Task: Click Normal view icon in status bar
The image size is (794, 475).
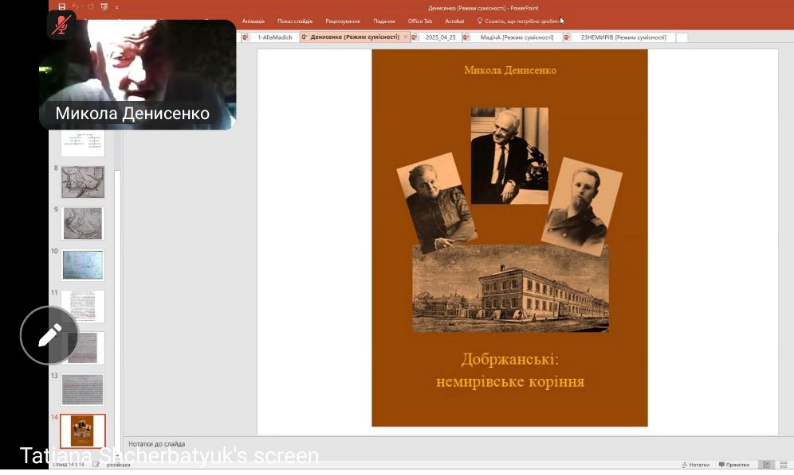Action: tap(765, 464)
